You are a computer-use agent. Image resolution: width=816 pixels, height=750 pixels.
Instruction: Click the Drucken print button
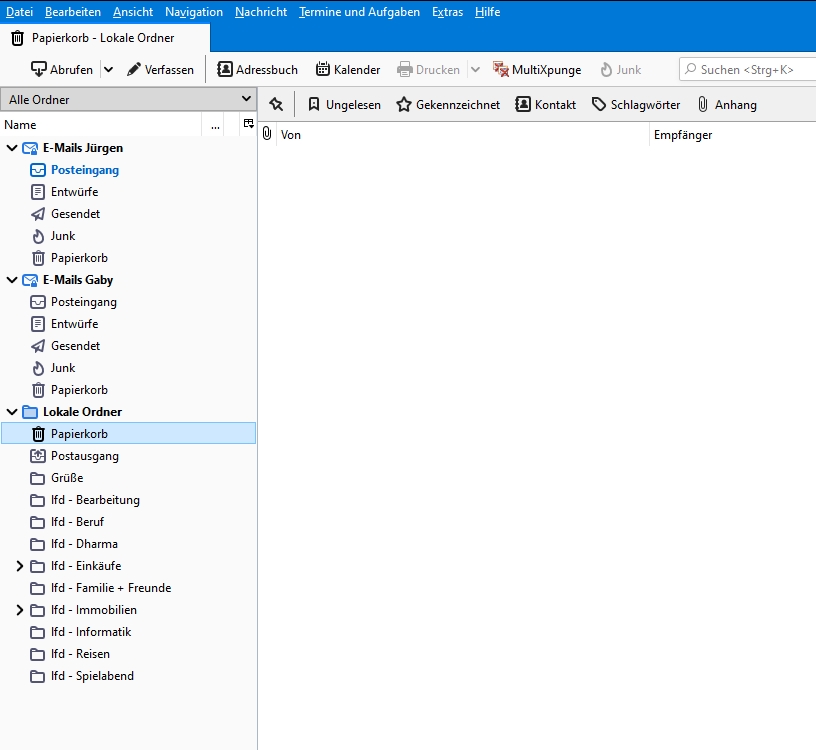click(429, 69)
